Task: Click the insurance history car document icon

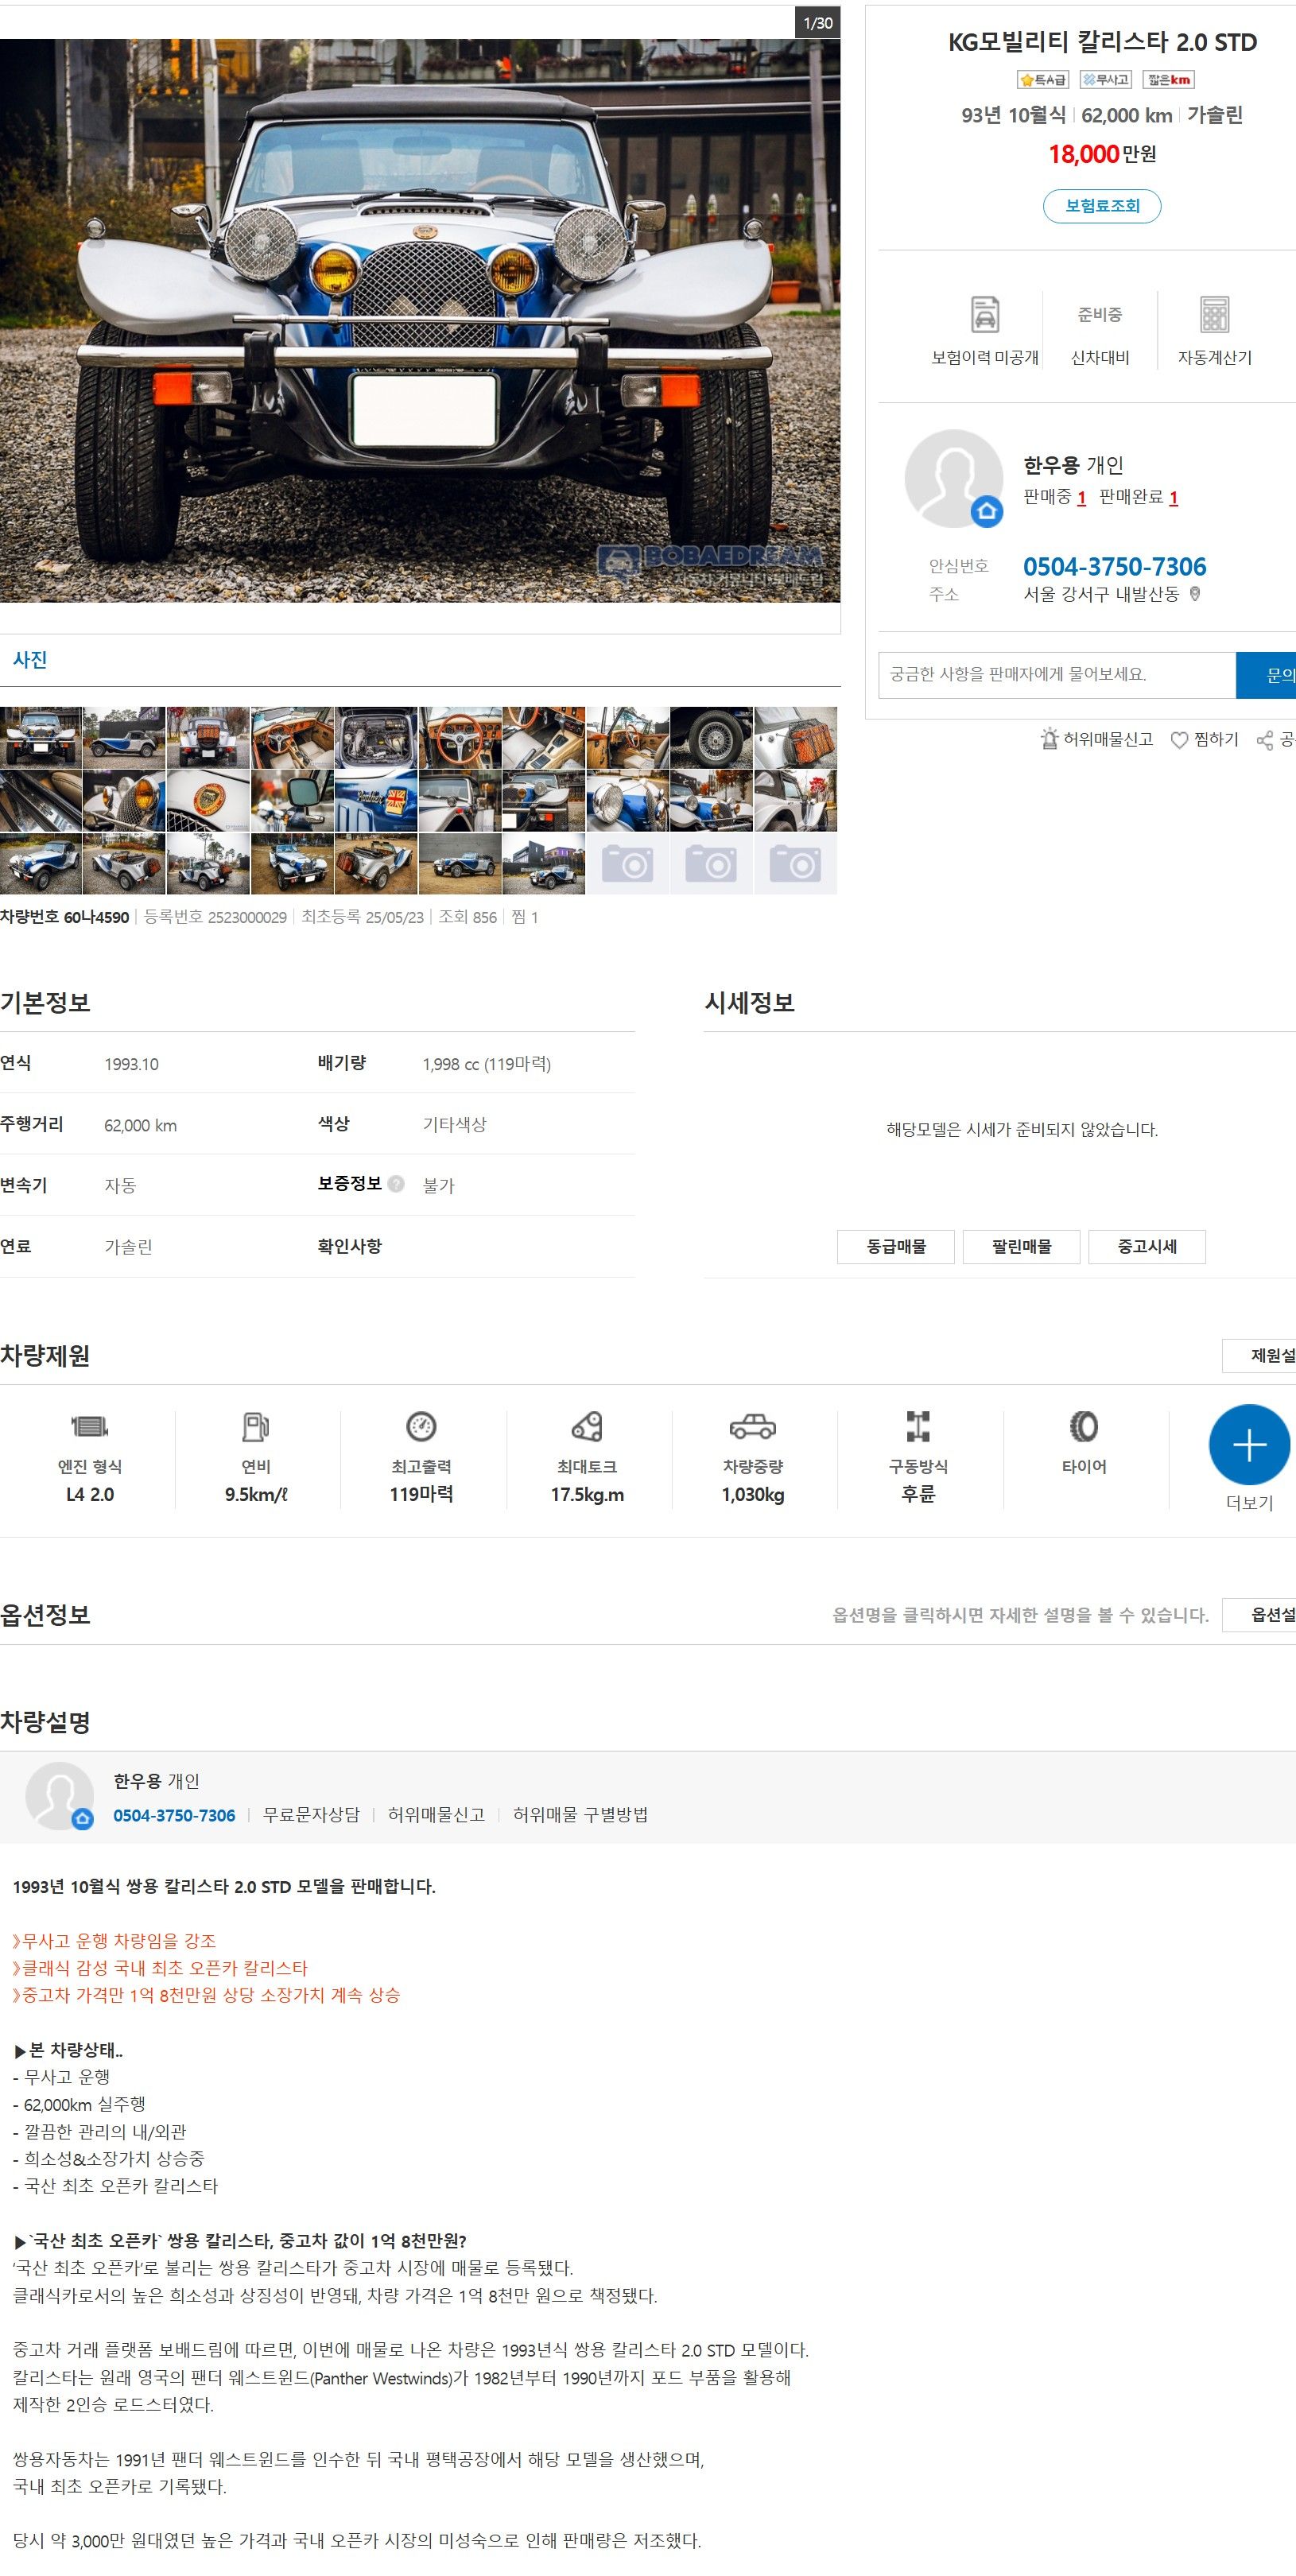Action: pyautogui.click(x=984, y=314)
